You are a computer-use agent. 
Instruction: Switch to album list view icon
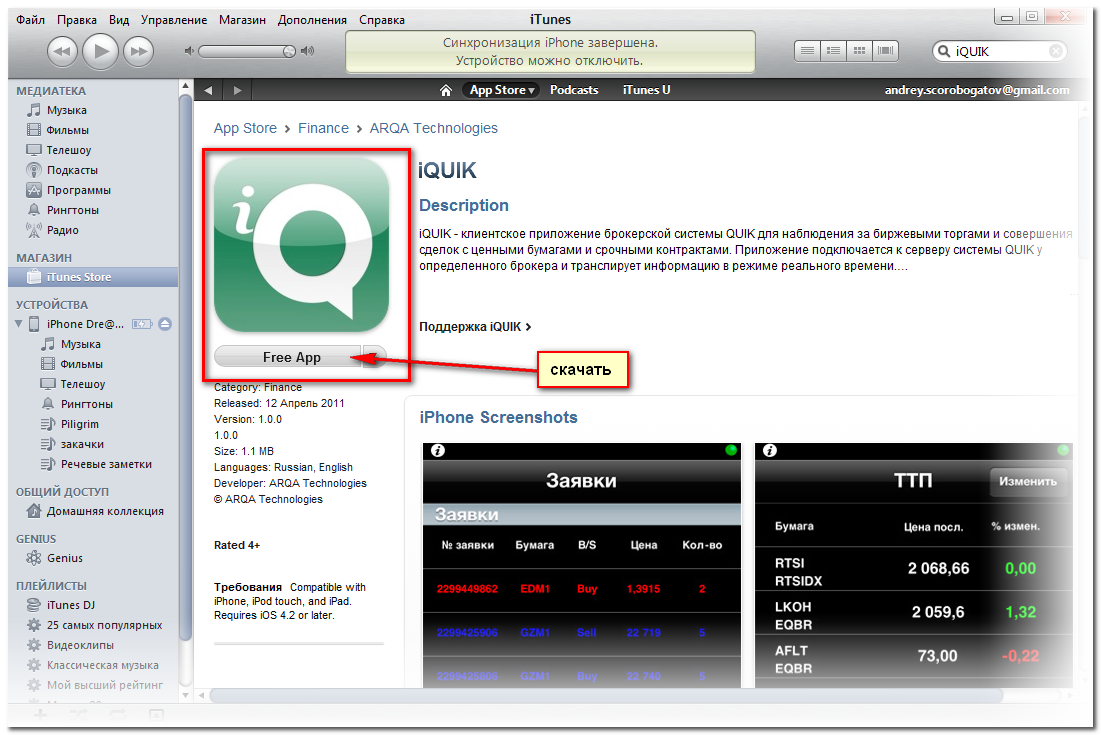(x=833, y=51)
